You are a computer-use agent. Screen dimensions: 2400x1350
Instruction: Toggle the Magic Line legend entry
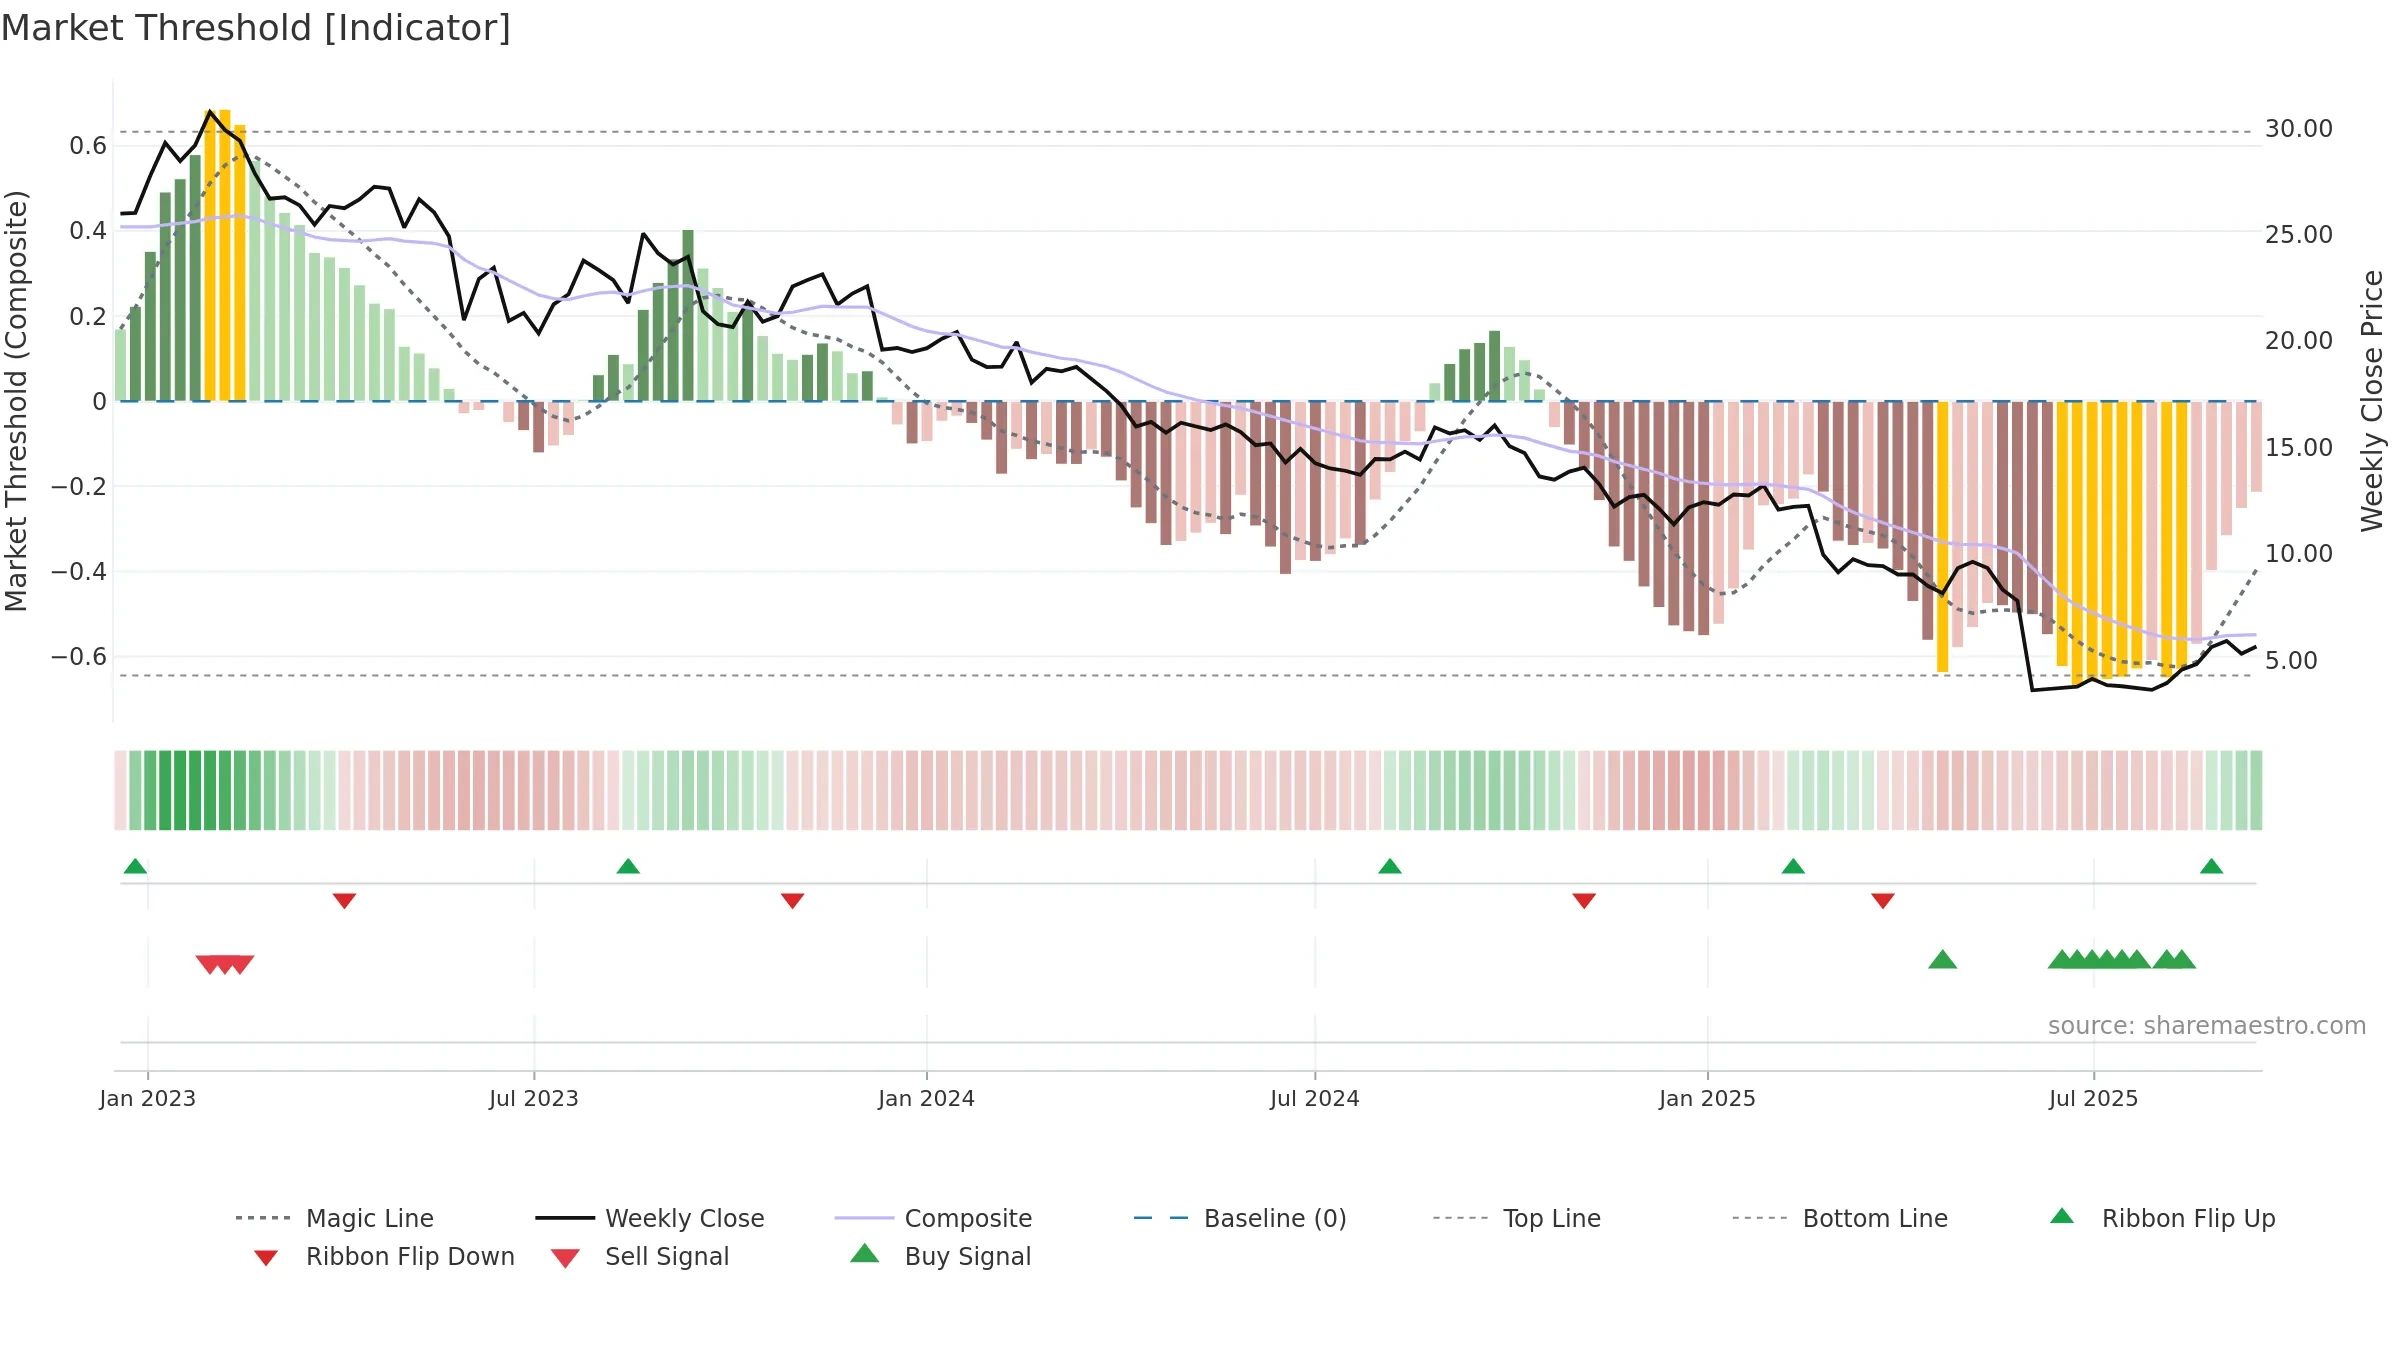tap(335, 1218)
